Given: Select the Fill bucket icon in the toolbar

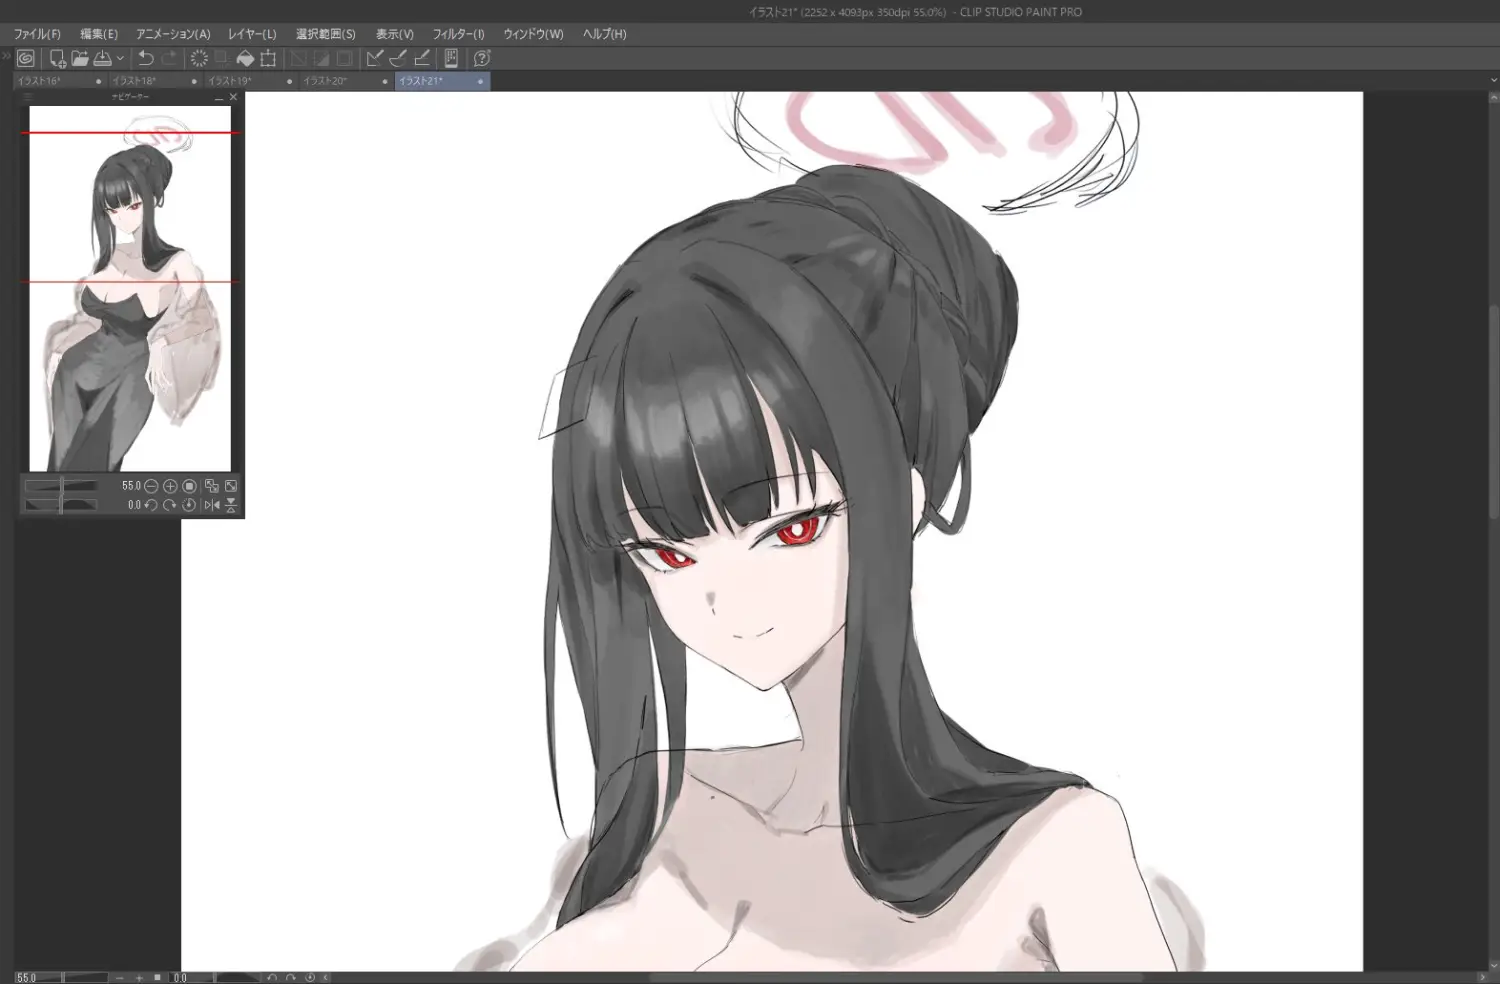Looking at the screenshot, I should coord(245,59).
